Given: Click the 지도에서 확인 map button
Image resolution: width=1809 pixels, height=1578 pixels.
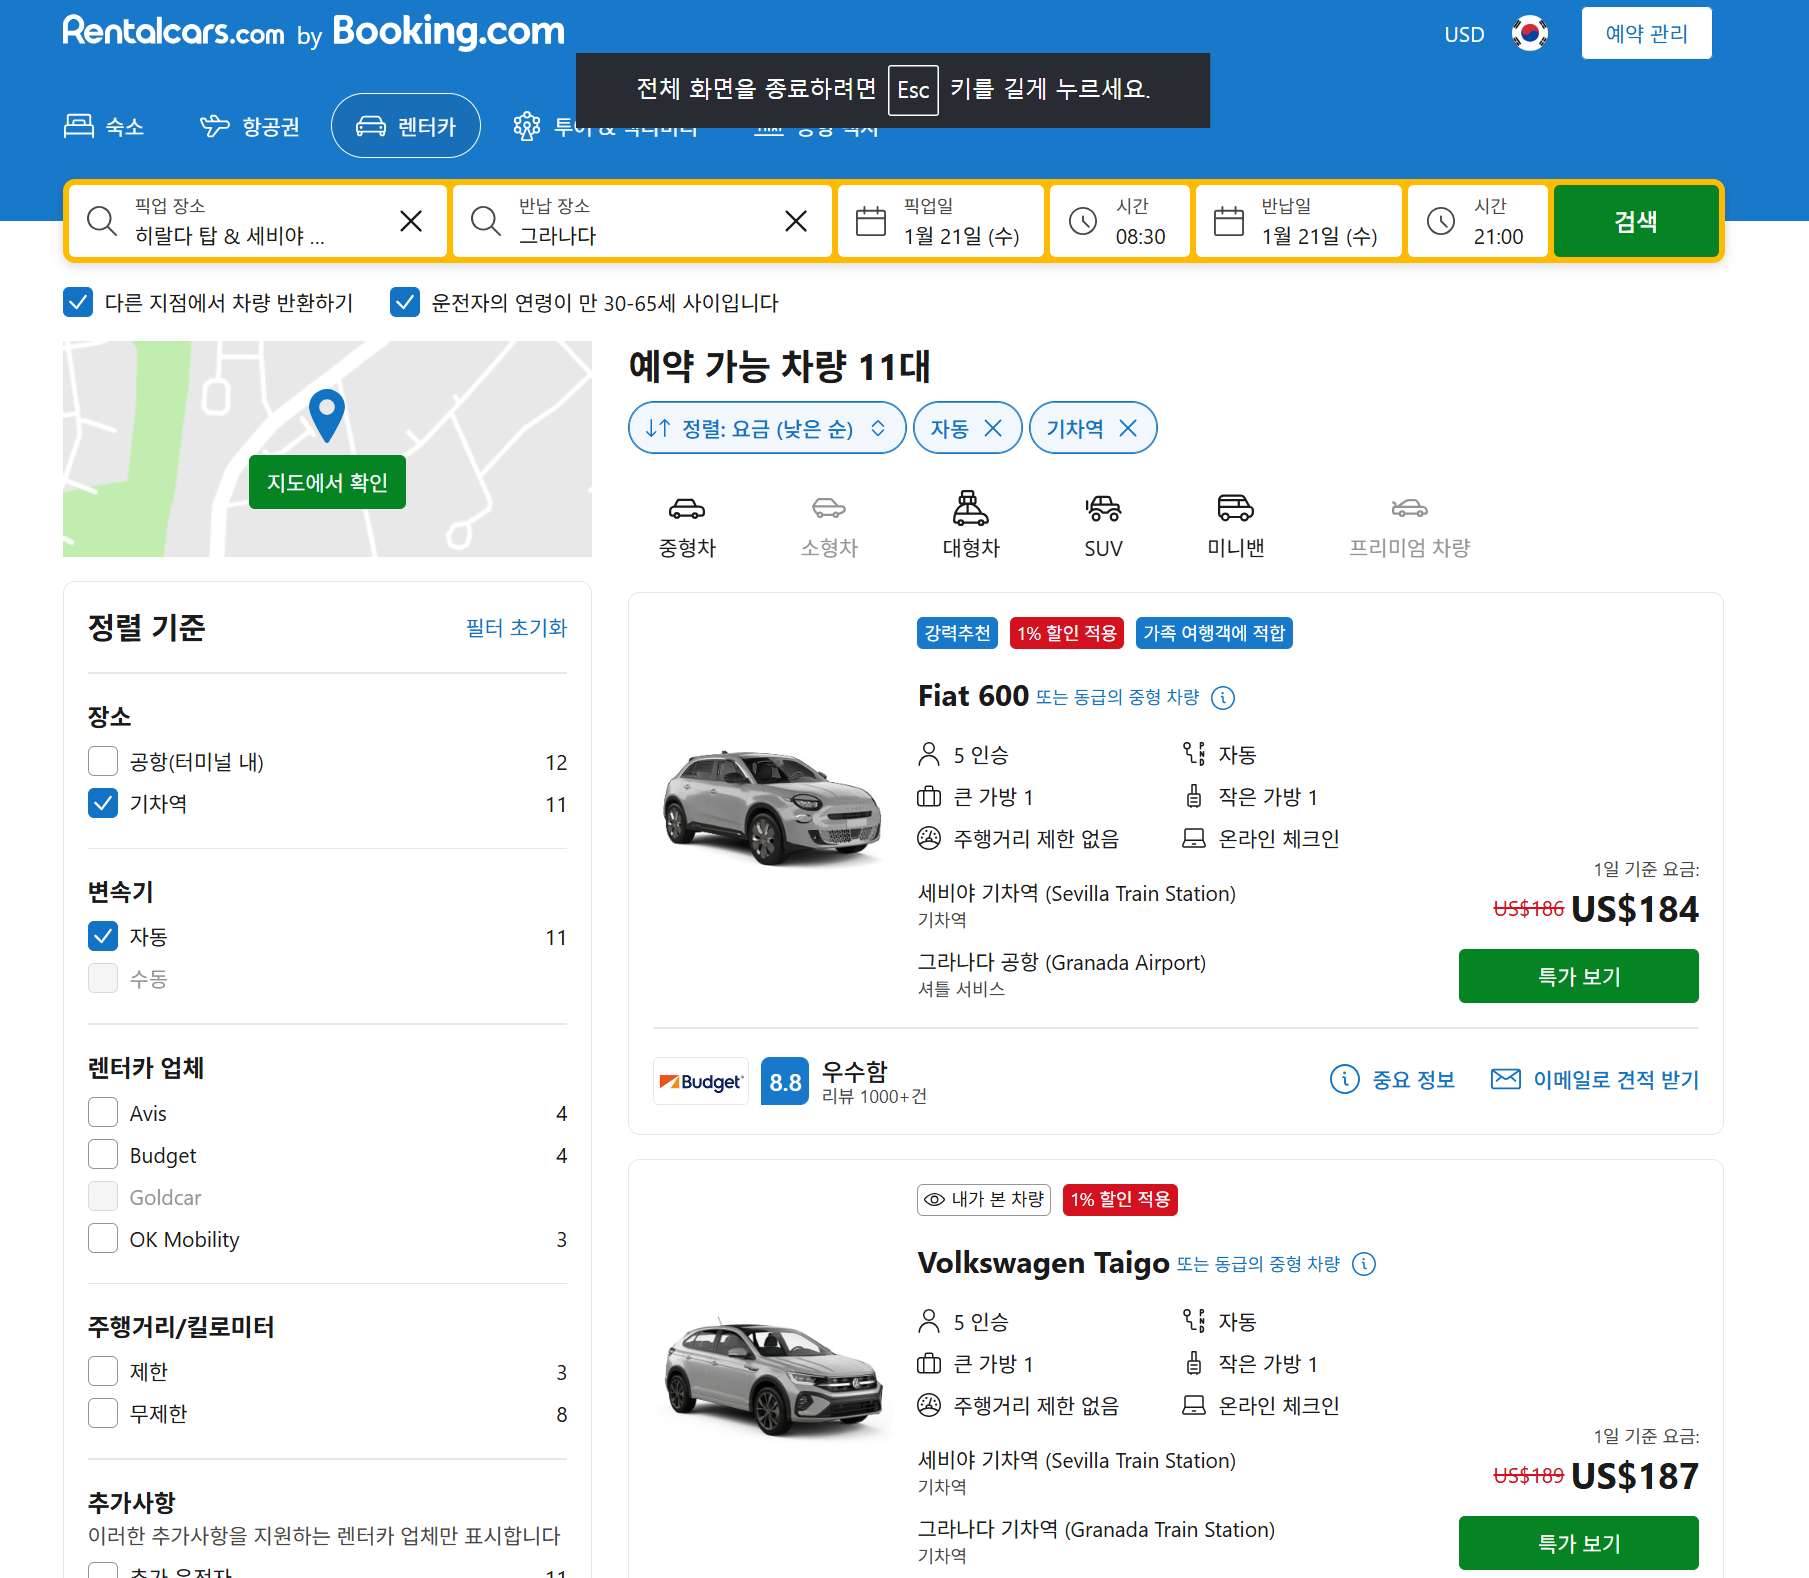Looking at the screenshot, I should 327,483.
